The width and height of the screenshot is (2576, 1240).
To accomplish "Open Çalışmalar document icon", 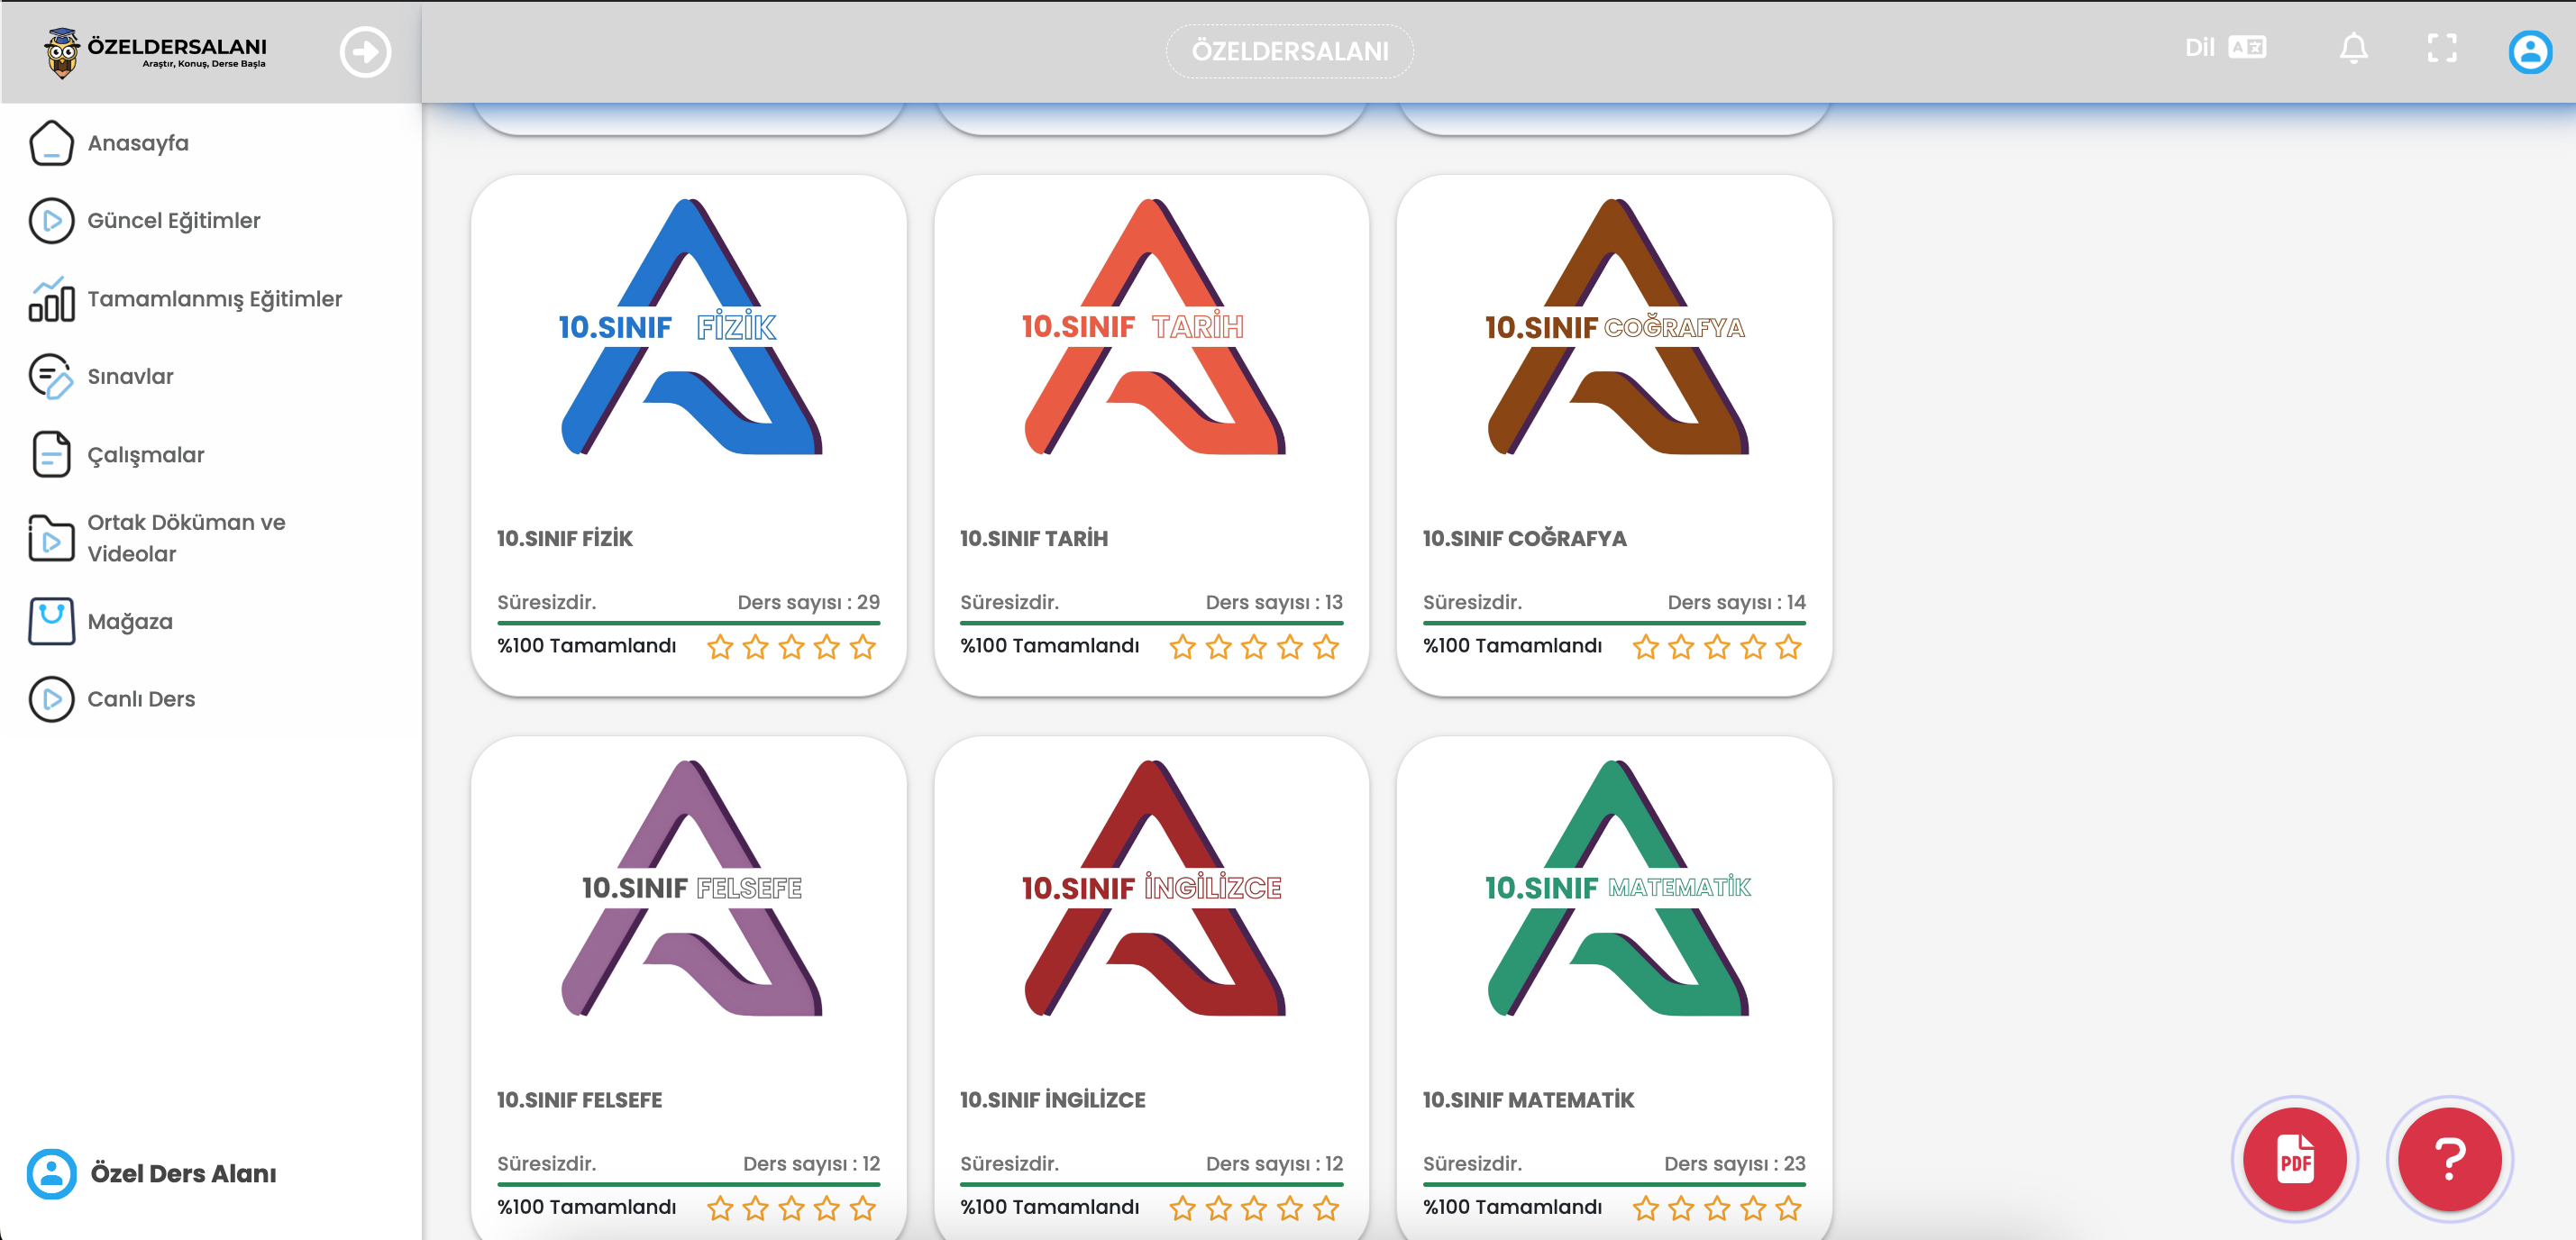I will point(51,455).
